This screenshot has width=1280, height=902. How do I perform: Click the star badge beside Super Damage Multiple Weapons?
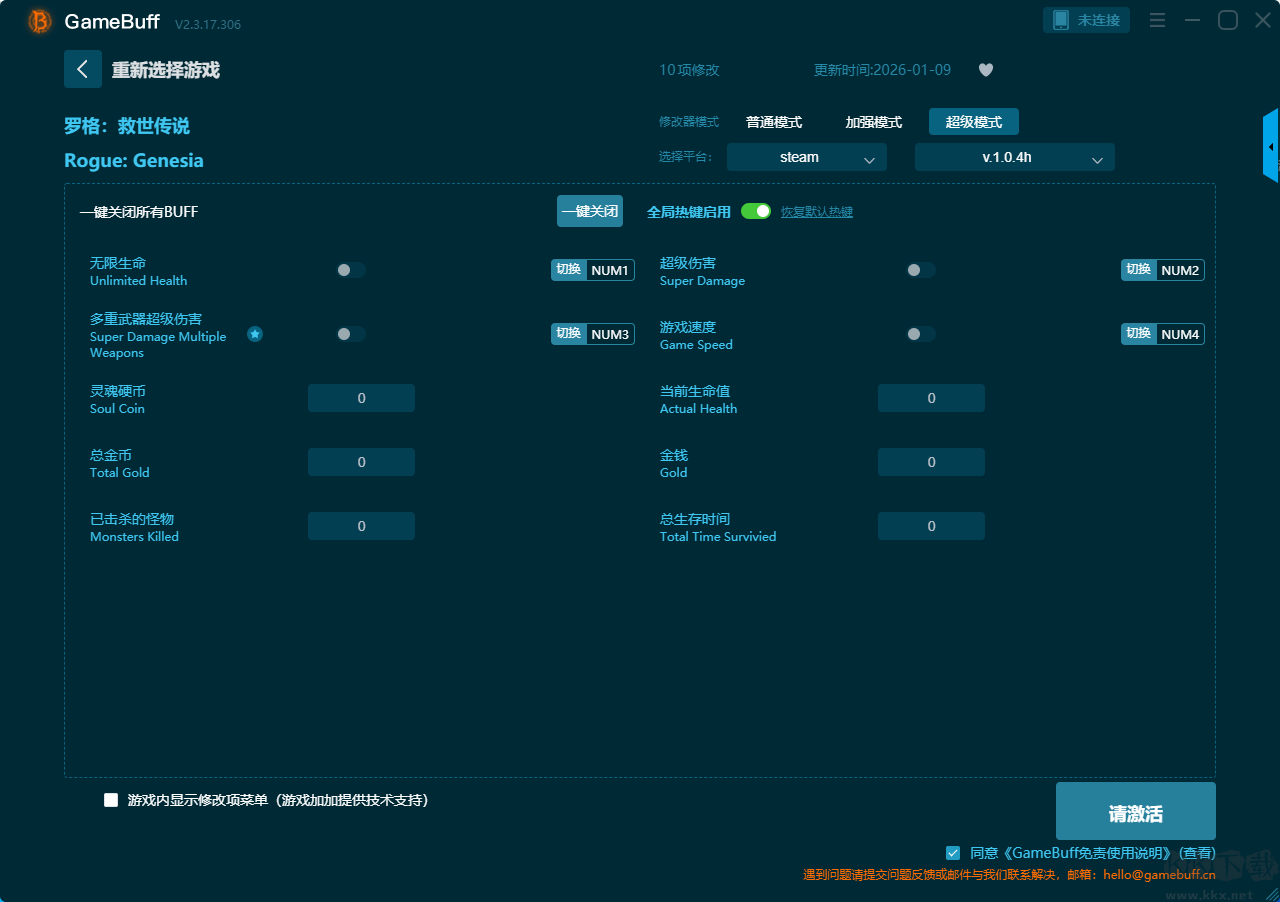pyautogui.click(x=255, y=334)
